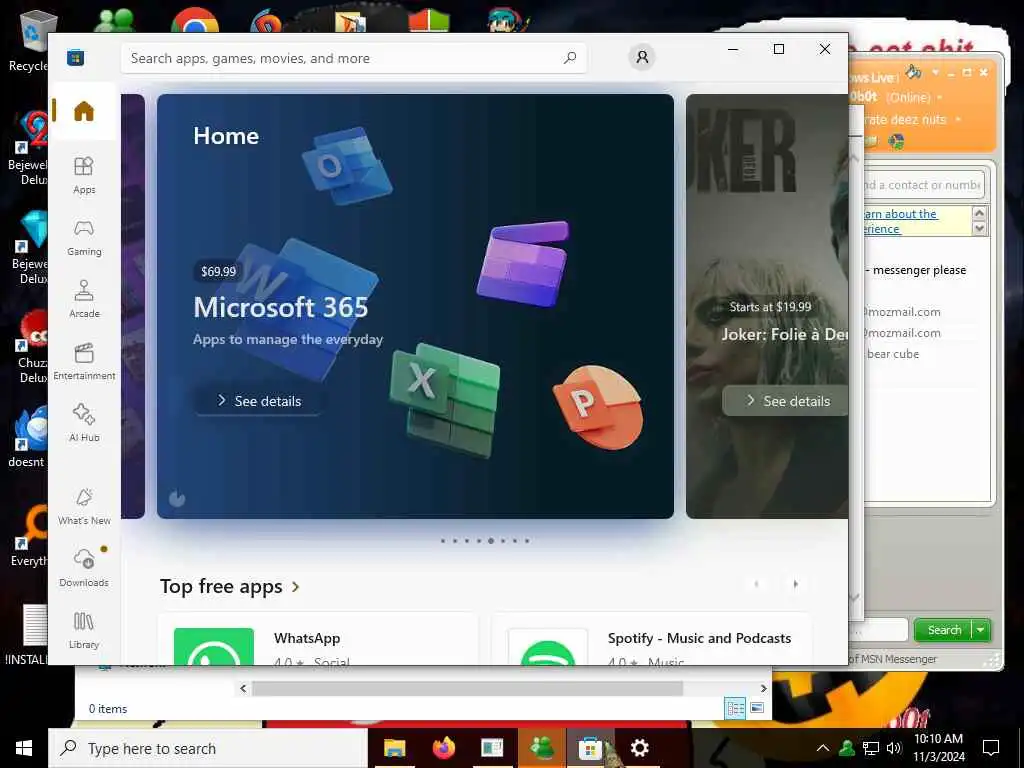Open Messenger from the taskbar

tap(541, 748)
